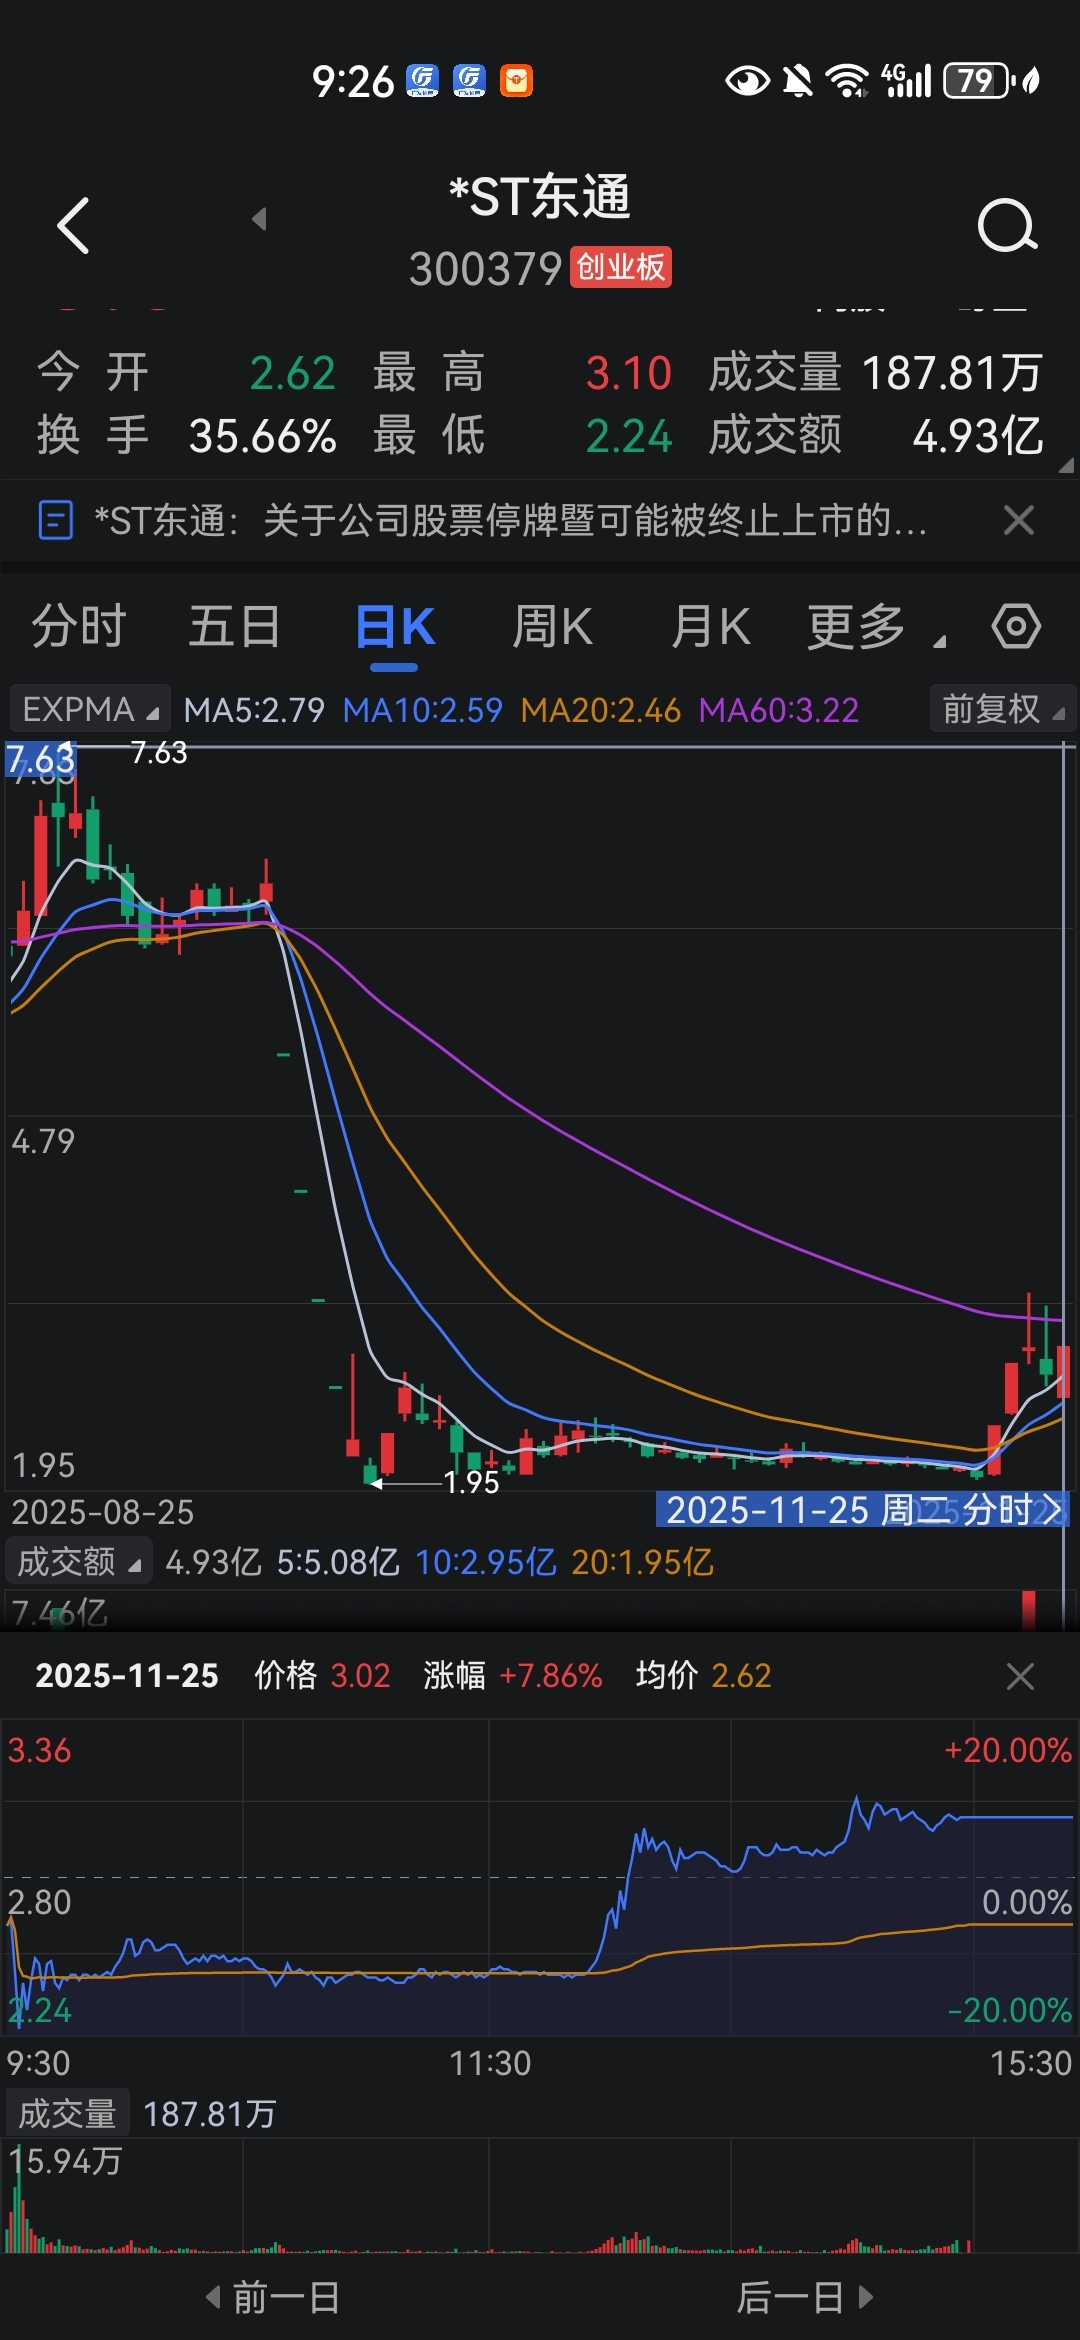Open the 前复权 adjustment dropdown
Image resolution: width=1080 pixels, height=2340 pixels.
tap(1002, 710)
